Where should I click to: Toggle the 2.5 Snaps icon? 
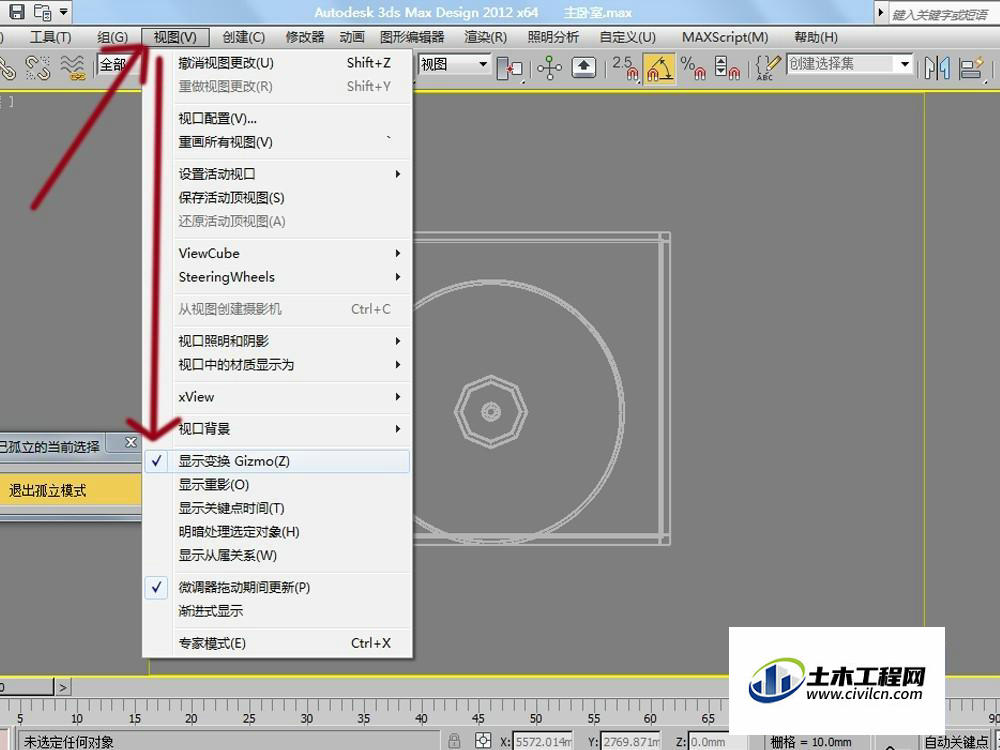625,68
